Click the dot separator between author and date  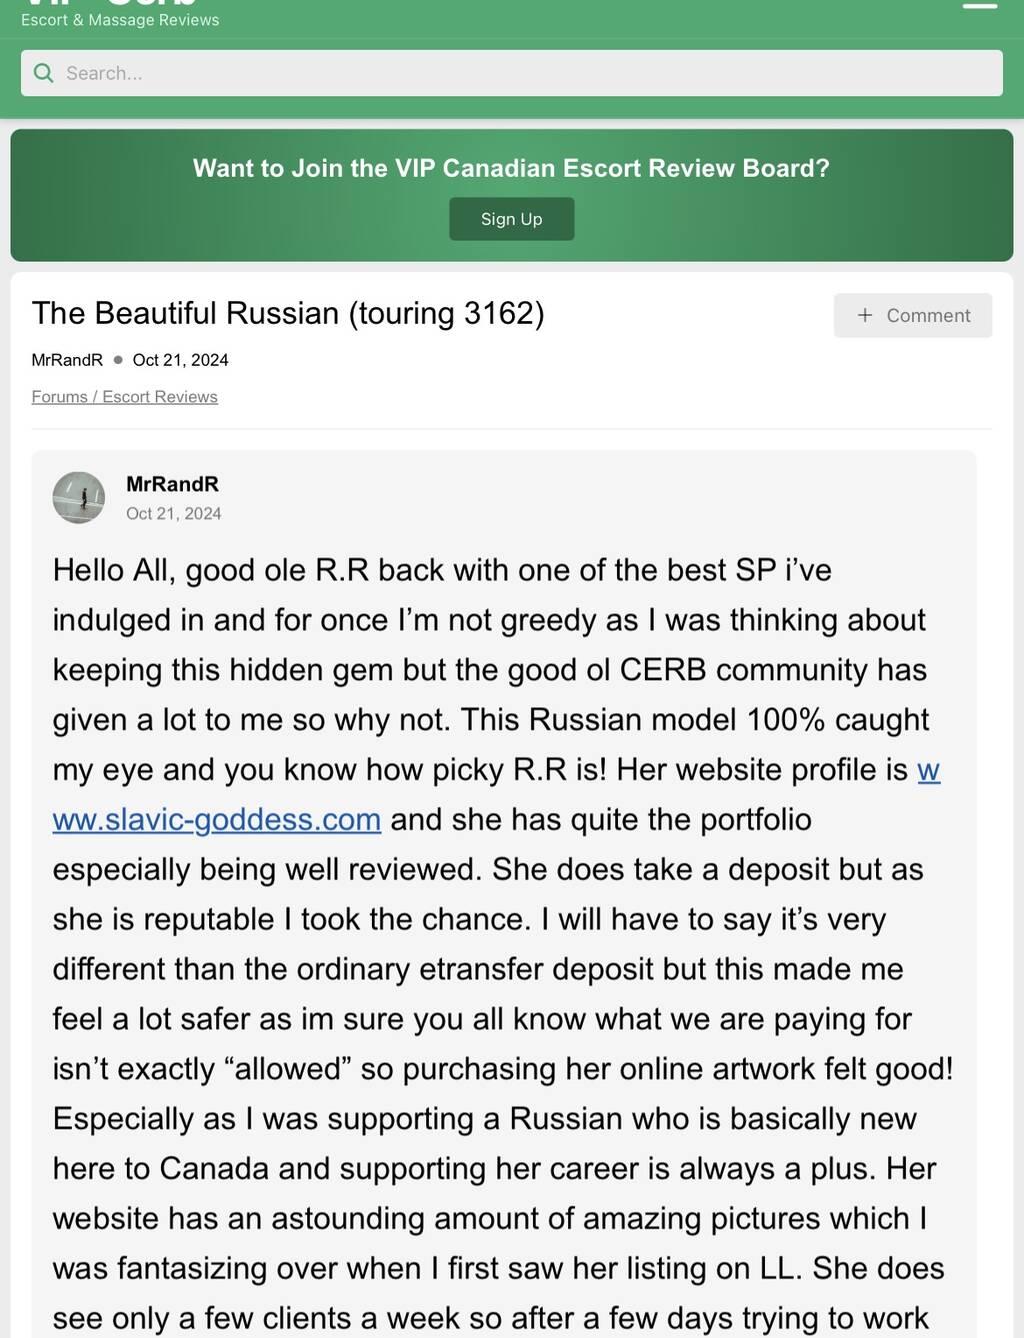(118, 360)
